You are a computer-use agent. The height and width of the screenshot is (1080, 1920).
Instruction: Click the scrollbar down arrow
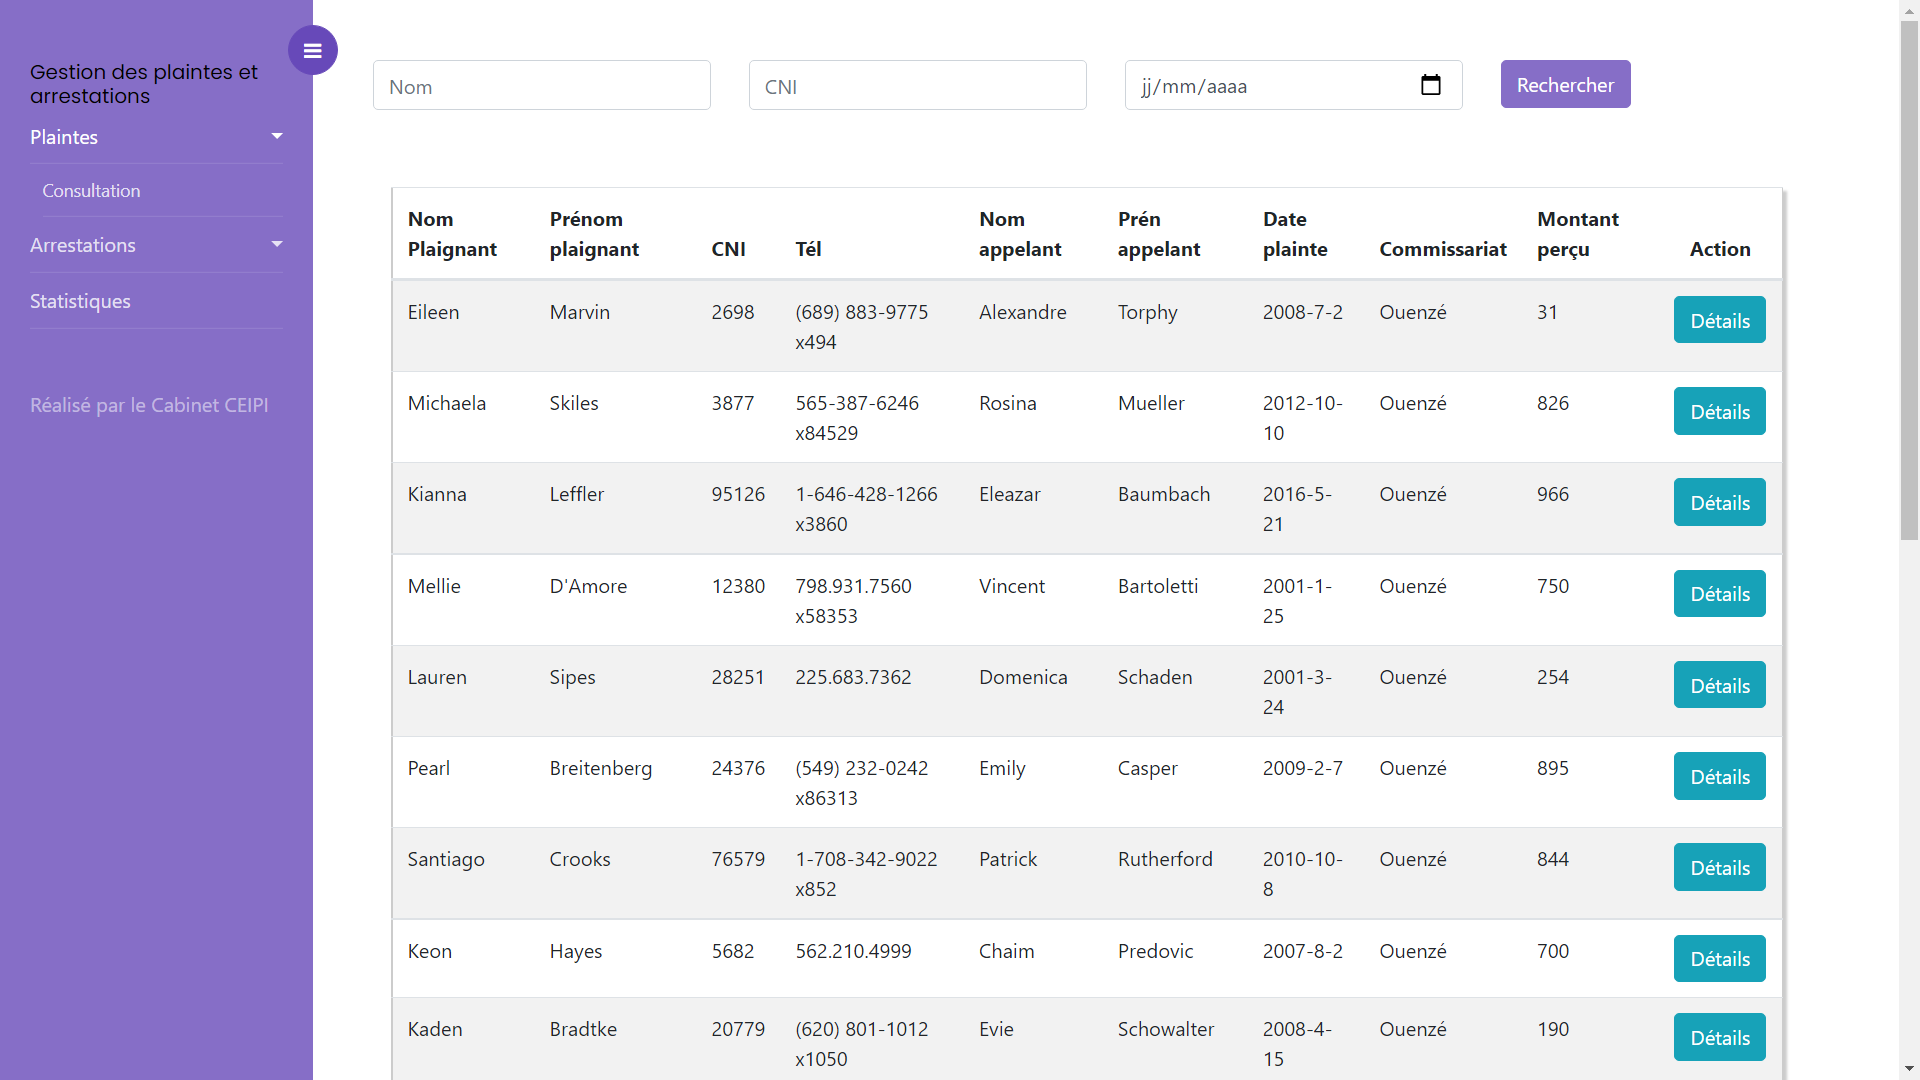1909,1069
